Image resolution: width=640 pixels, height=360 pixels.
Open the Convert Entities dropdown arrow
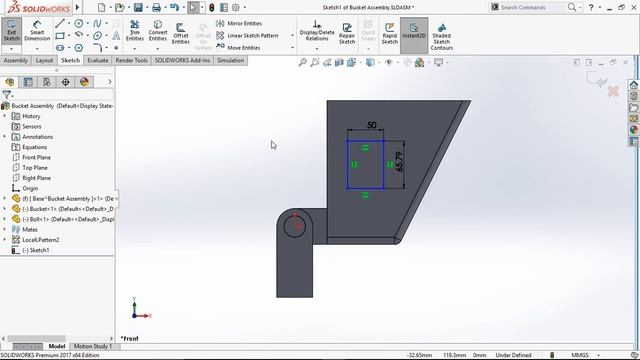click(x=158, y=49)
